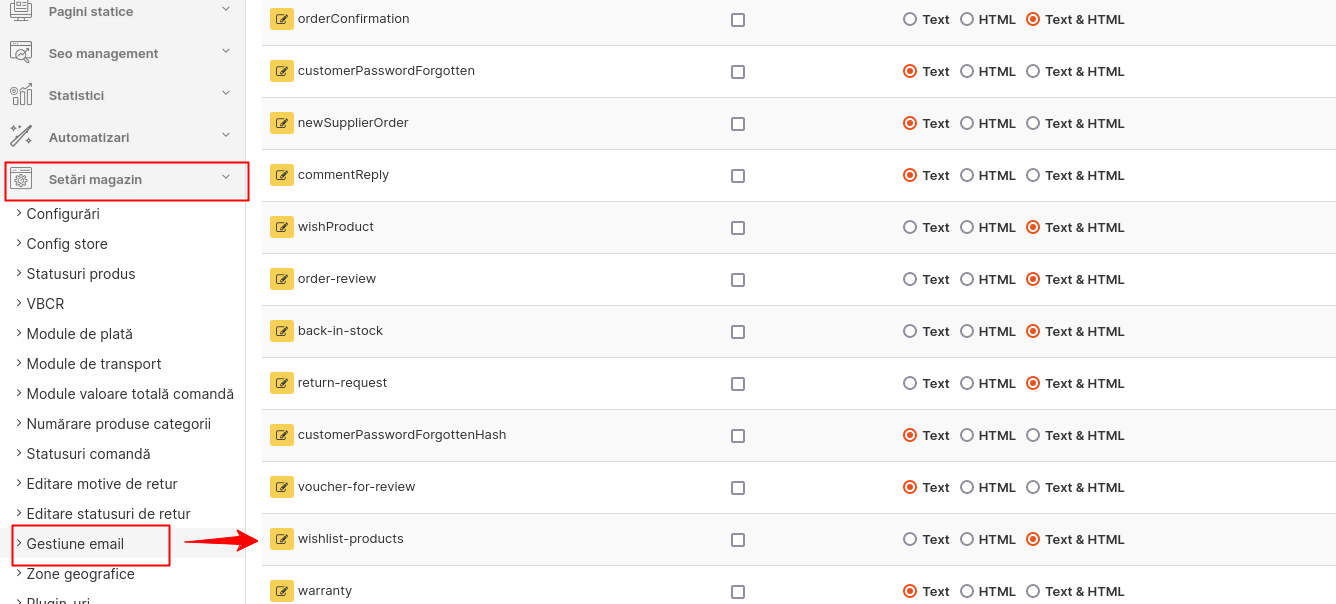
Task: Edit the commentReply email template icon
Action: tap(282, 175)
